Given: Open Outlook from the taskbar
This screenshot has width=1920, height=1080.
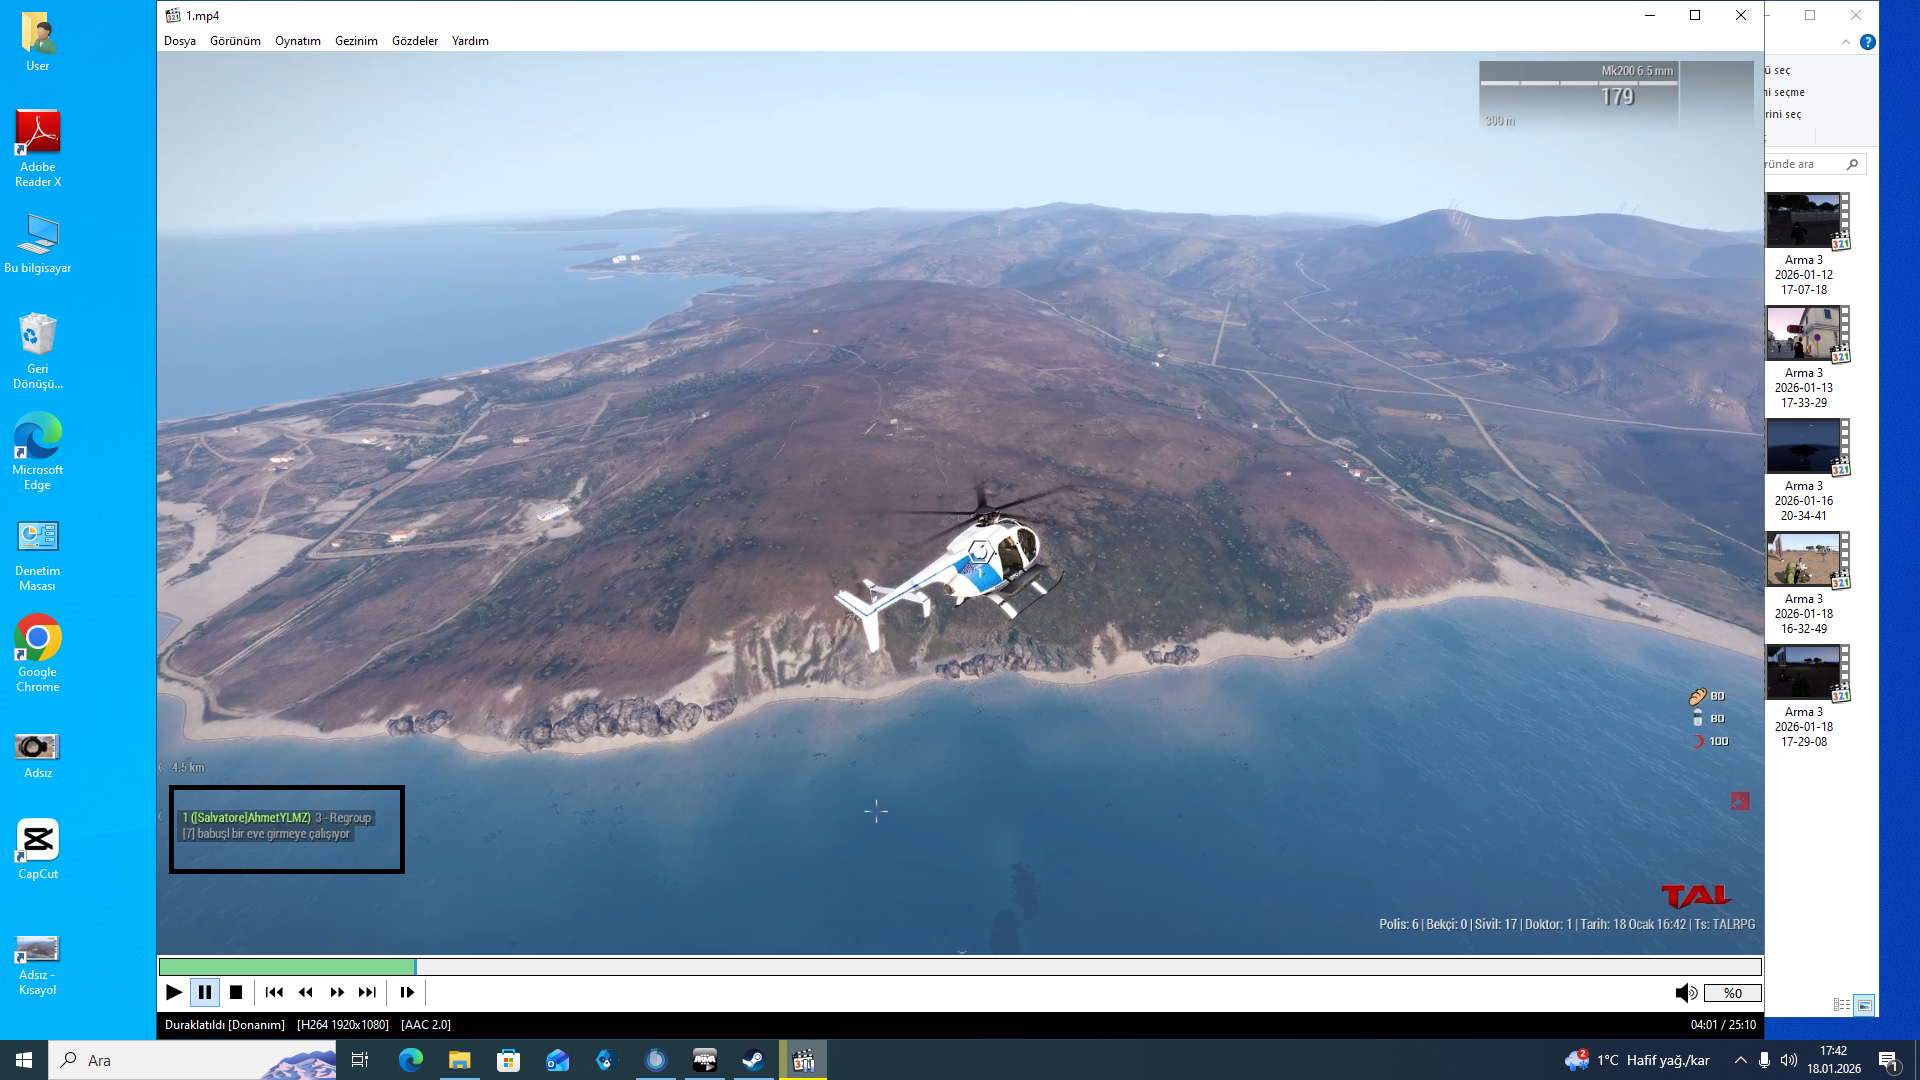Looking at the screenshot, I should tap(558, 1060).
